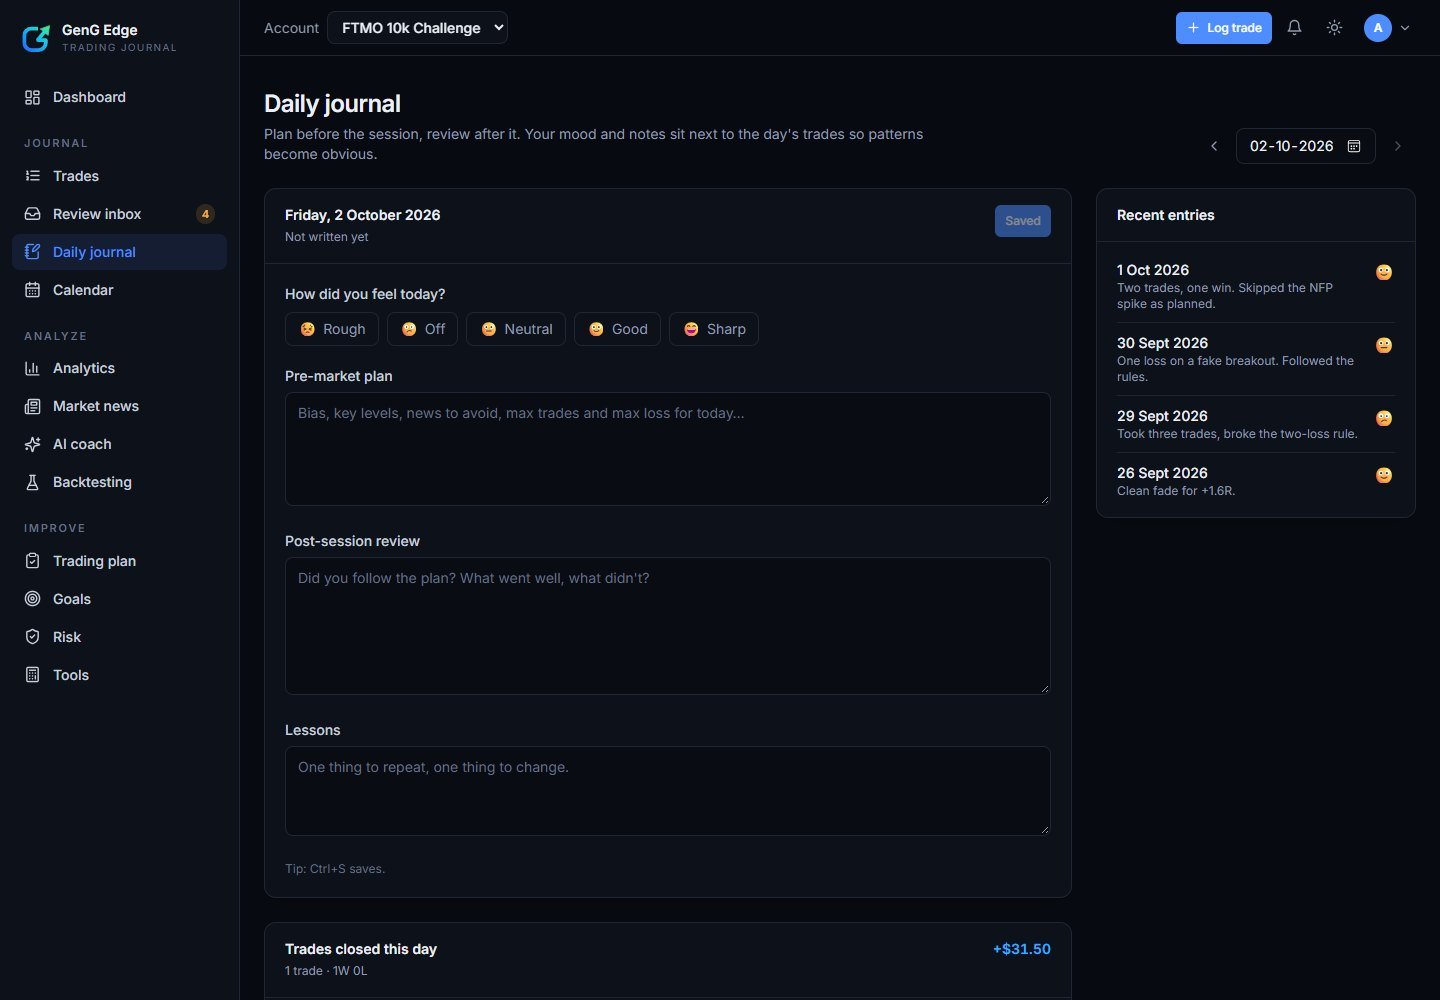Image resolution: width=1440 pixels, height=1000 pixels.
Task: Select the Off mood option
Action: tap(422, 329)
